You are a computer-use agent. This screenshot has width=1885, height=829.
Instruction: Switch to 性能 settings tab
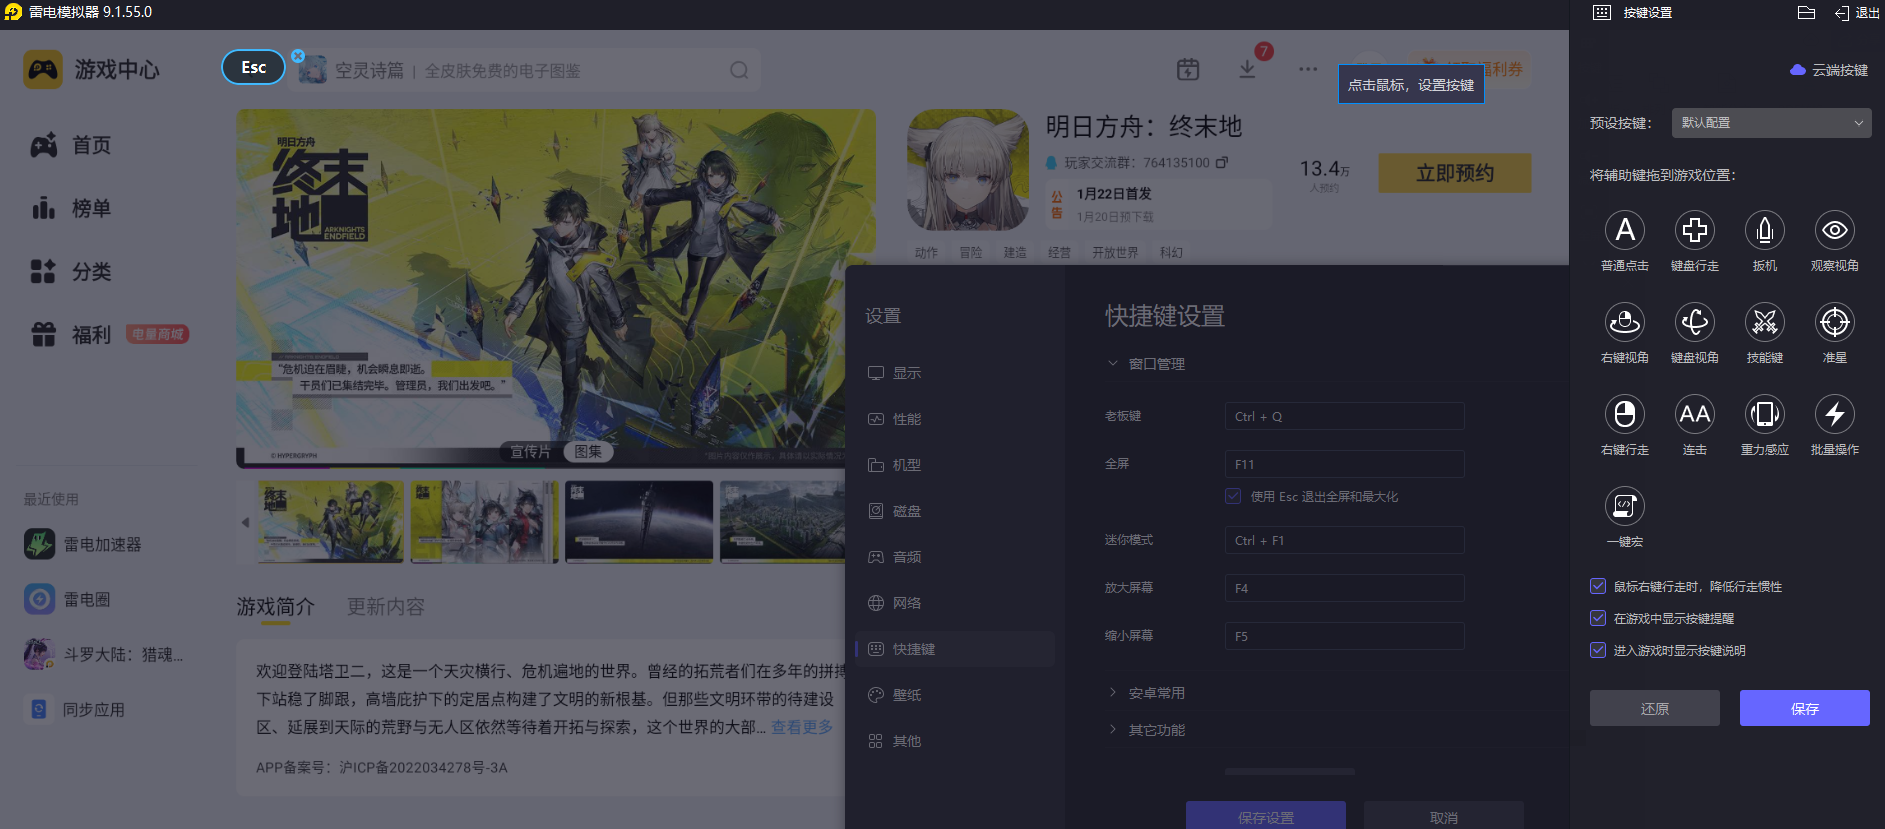pos(907,419)
